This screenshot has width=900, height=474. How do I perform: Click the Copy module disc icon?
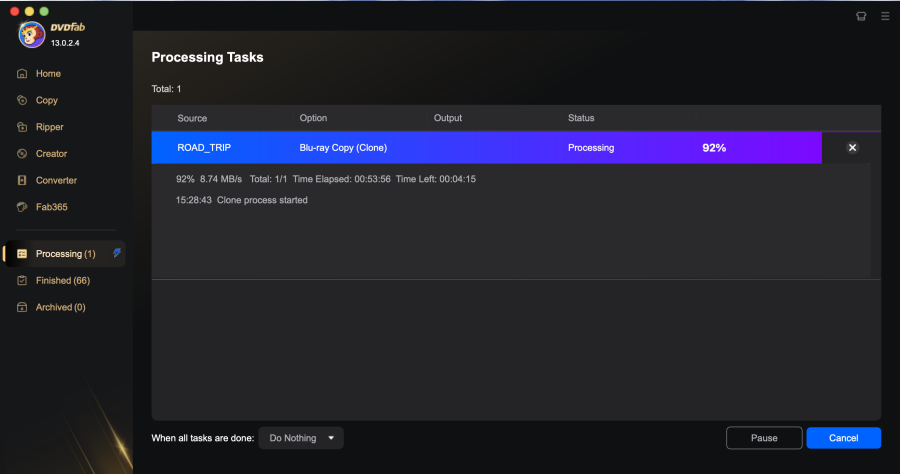(x=22, y=100)
